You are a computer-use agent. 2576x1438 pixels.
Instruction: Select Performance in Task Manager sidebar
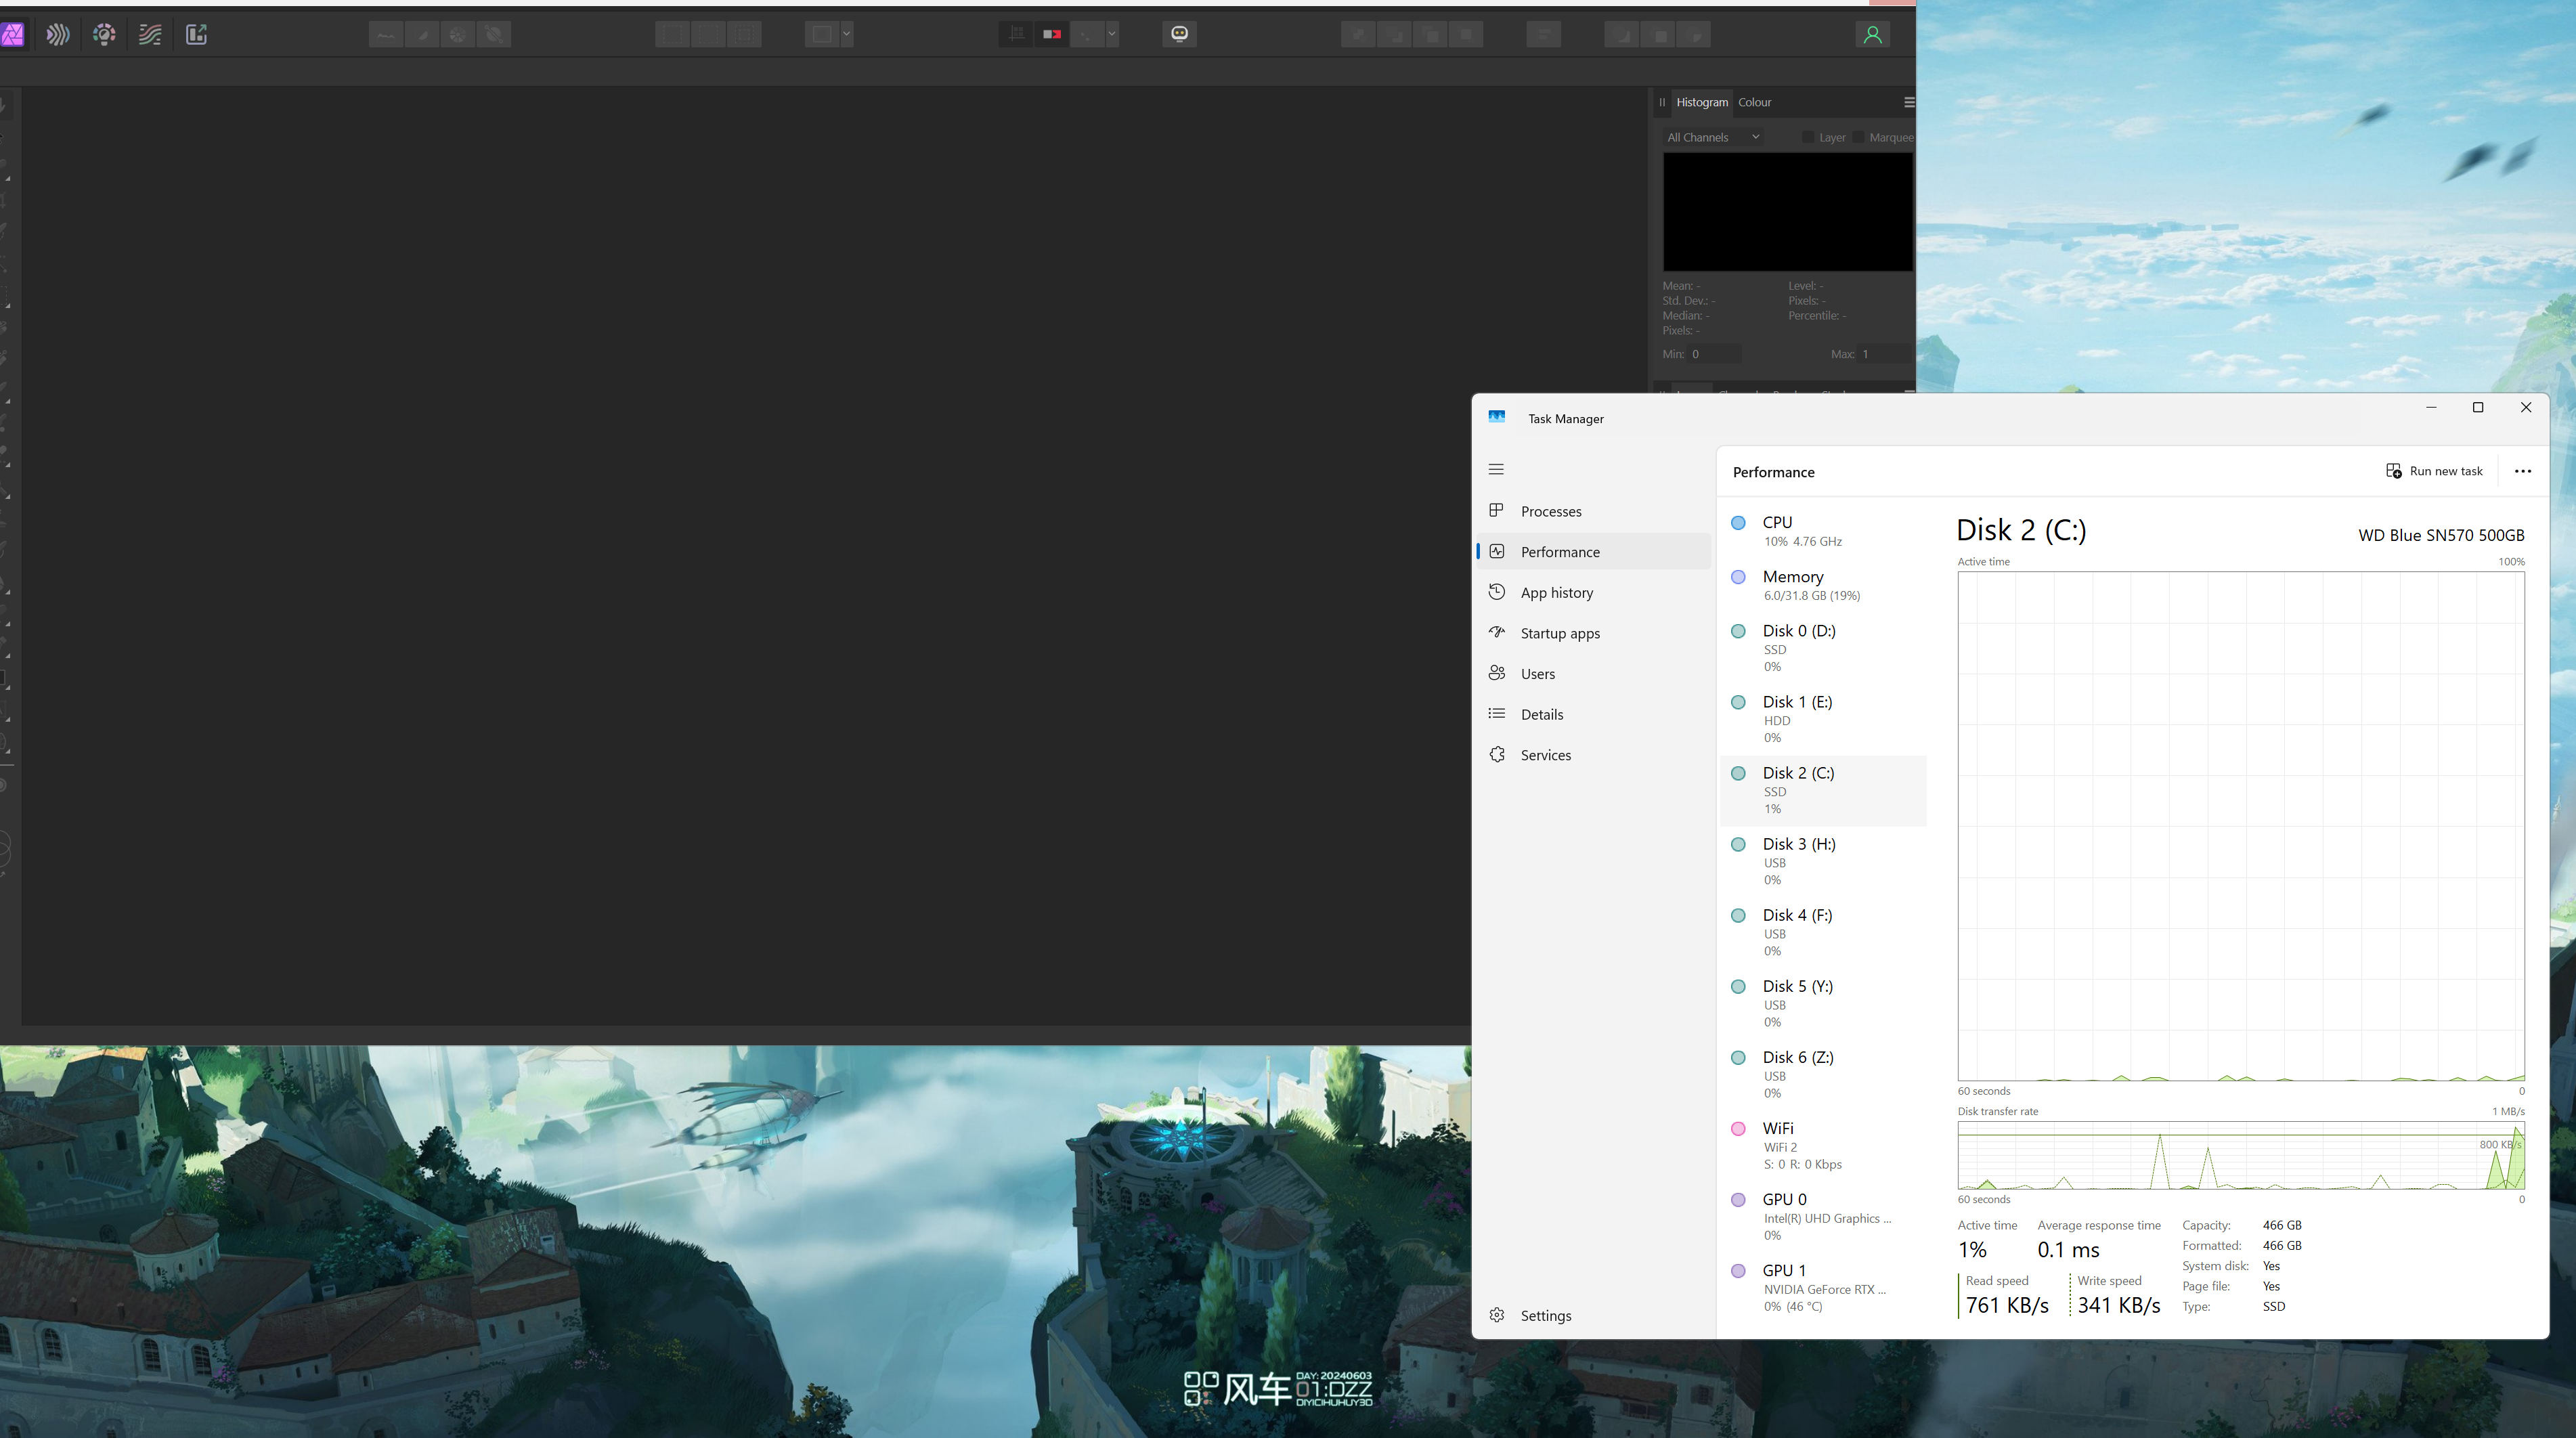(x=1594, y=552)
